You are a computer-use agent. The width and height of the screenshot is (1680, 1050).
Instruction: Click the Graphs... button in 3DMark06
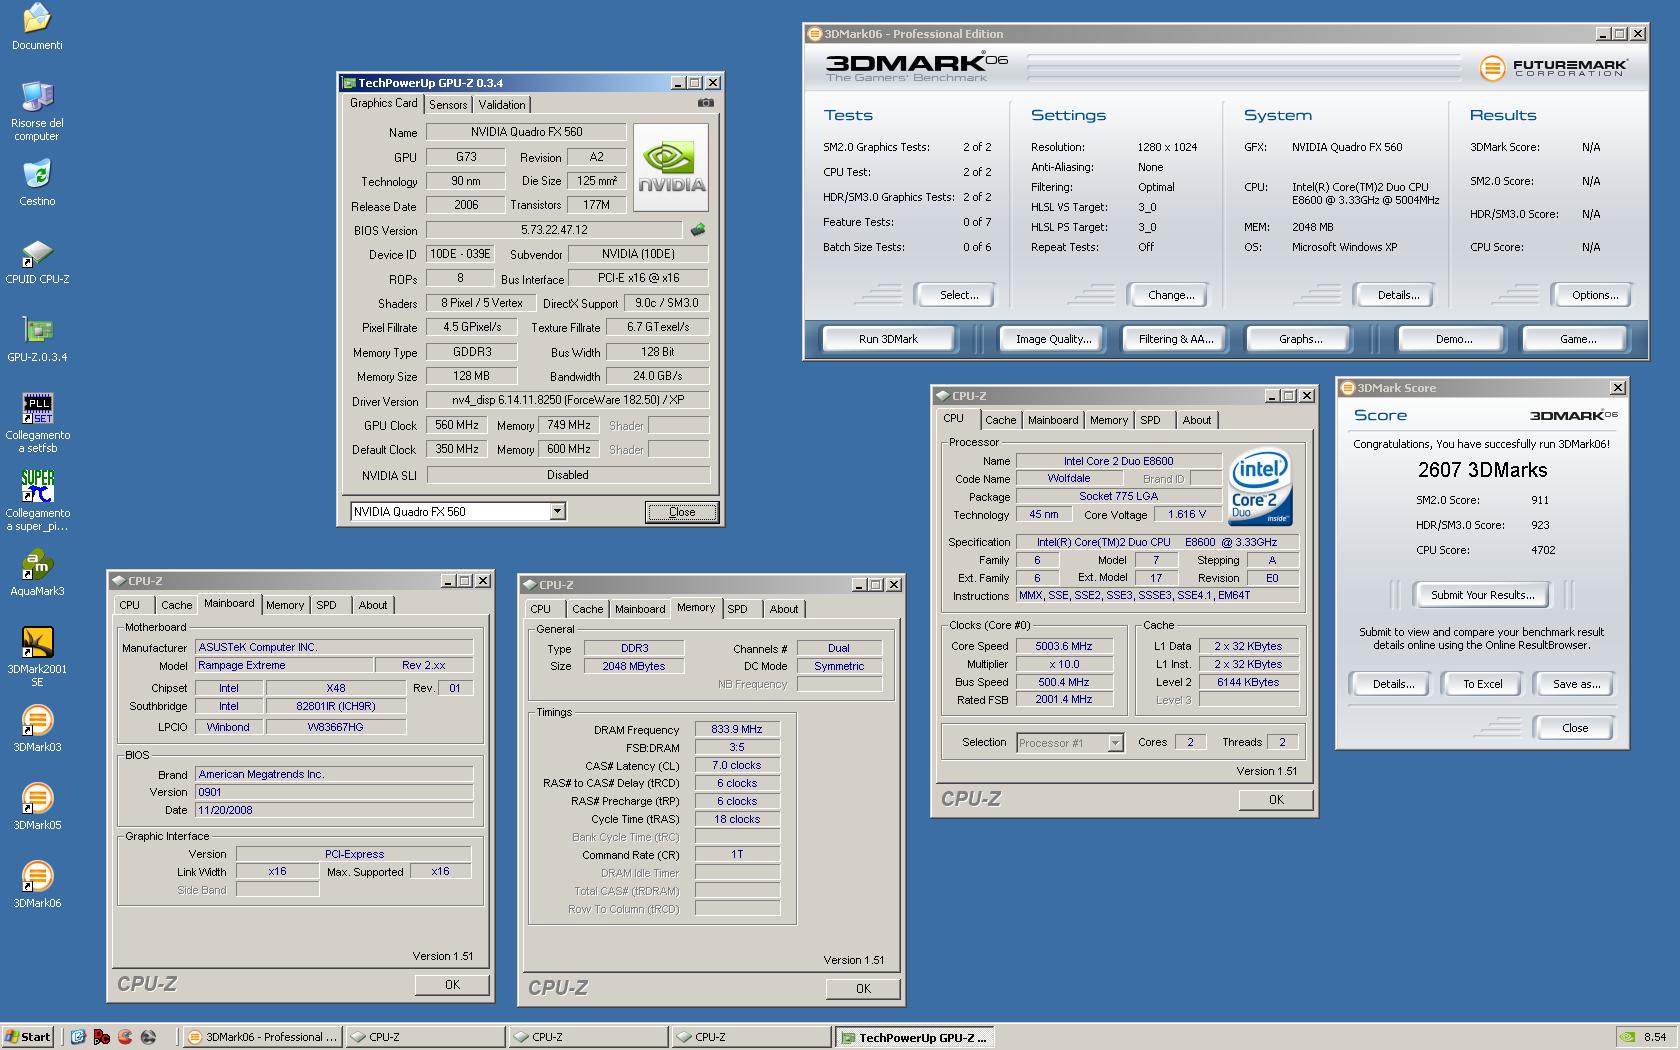click(x=1300, y=339)
